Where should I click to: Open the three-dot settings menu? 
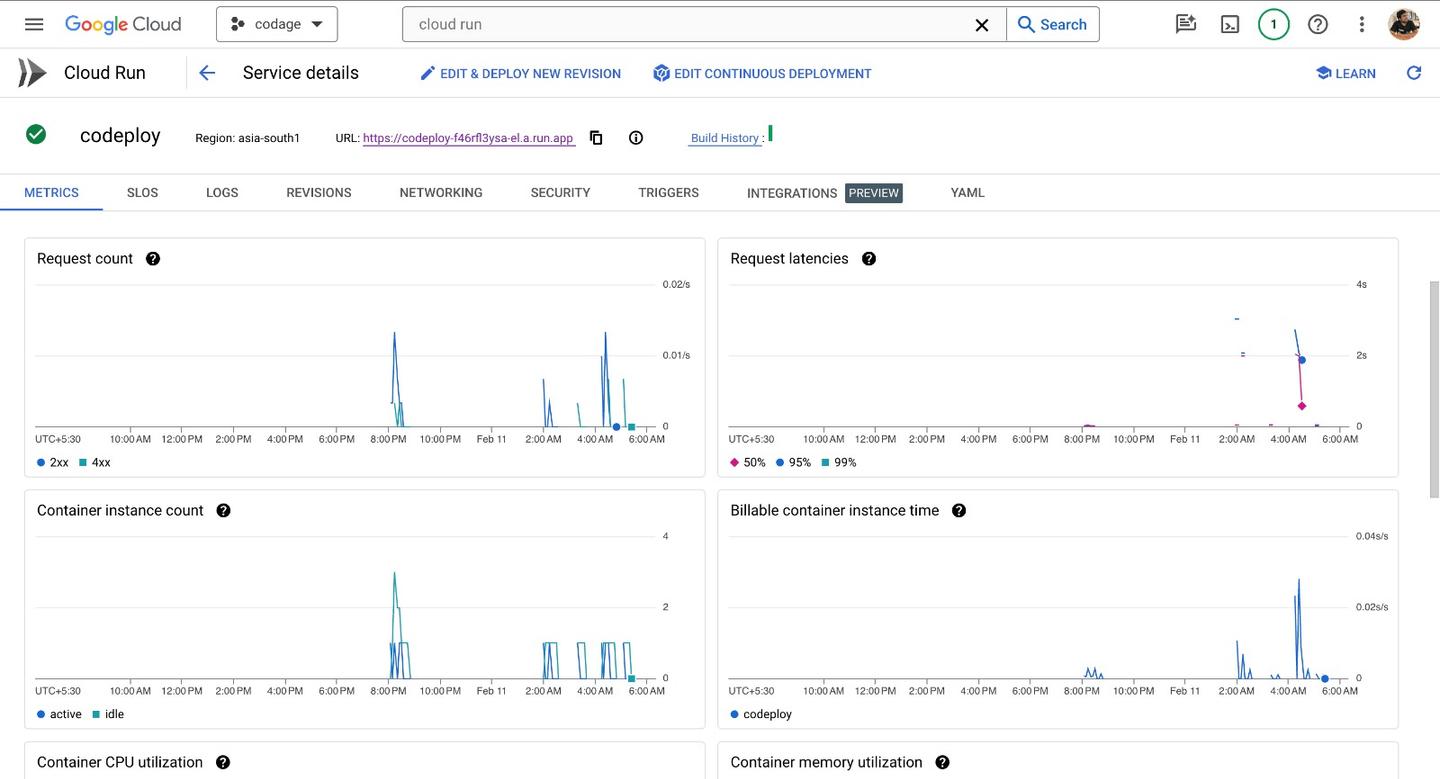(x=1361, y=24)
